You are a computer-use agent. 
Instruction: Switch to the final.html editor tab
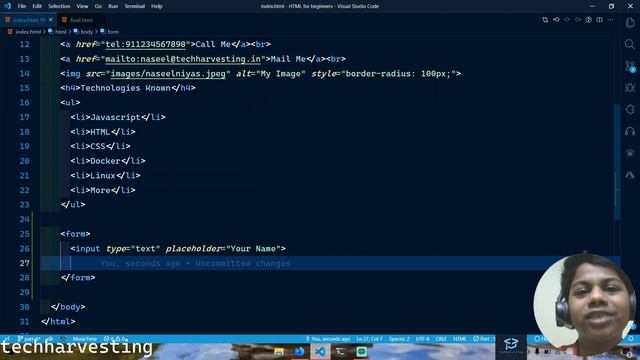click(x=81, y=20)
